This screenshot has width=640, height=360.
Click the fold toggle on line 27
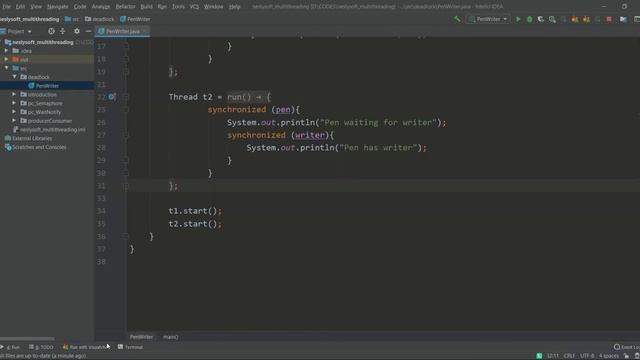tap(126, 135)
